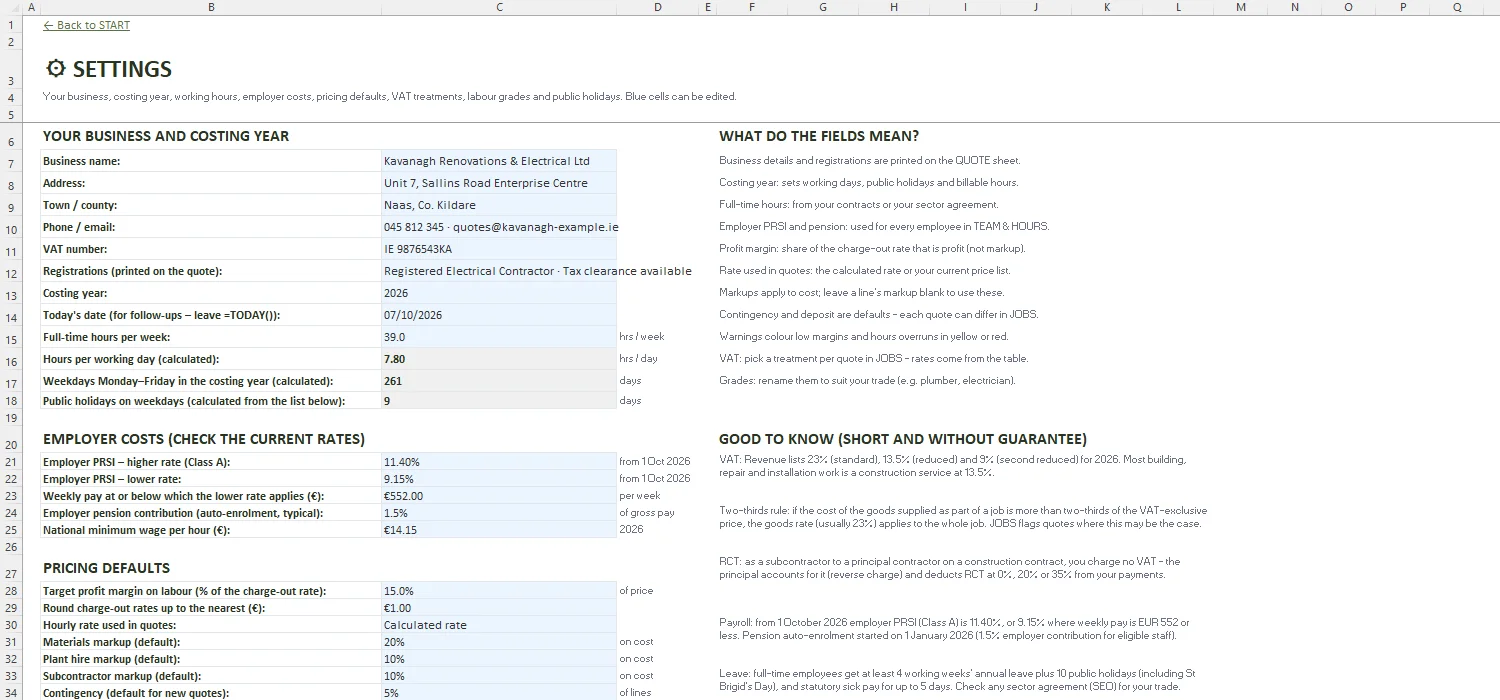This screenshot has height=700, width=1500.
Task: Select row 21 header
Action: click(x=11, y=462)
